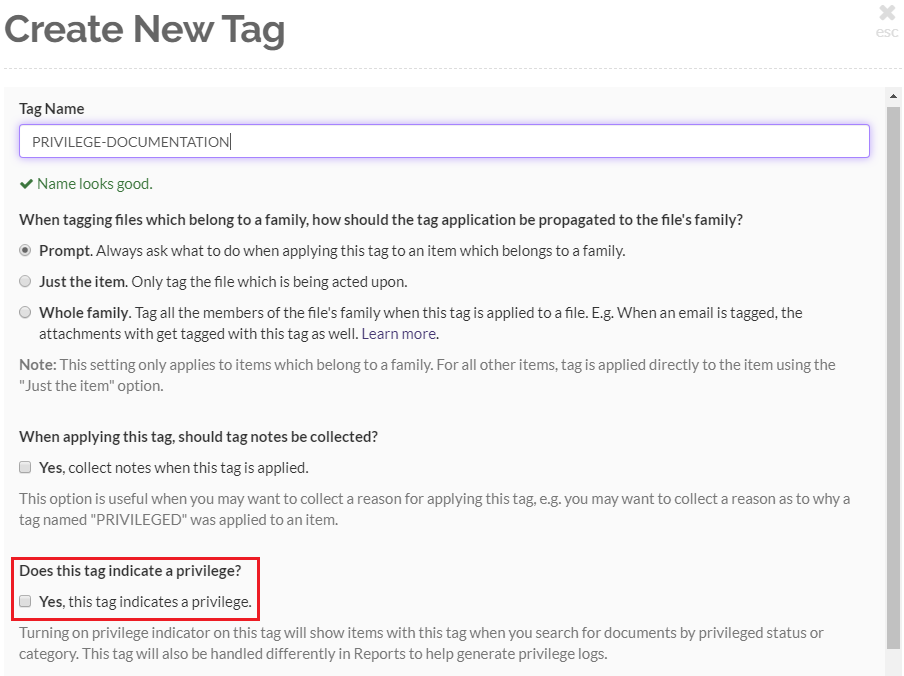Click the red-outlined privilege question section

(x=135, y=588)
